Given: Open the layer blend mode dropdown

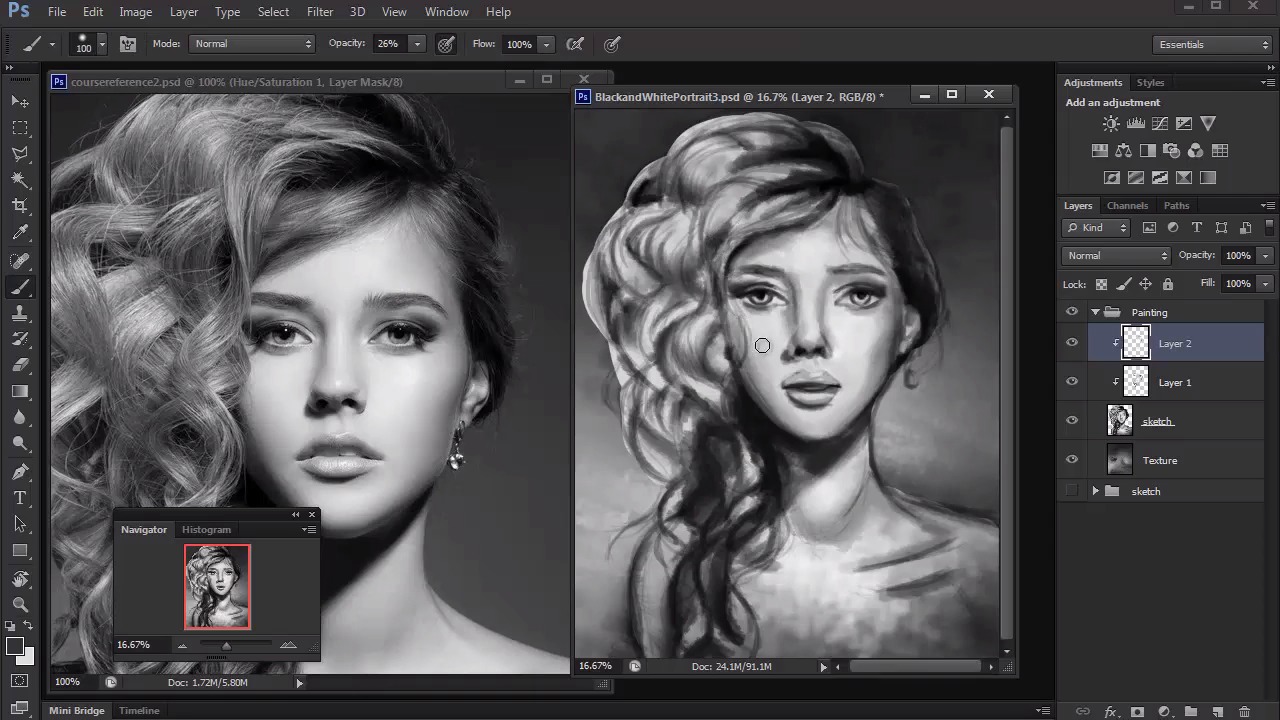Looking at the screenshot, I should coord(1116,256).
